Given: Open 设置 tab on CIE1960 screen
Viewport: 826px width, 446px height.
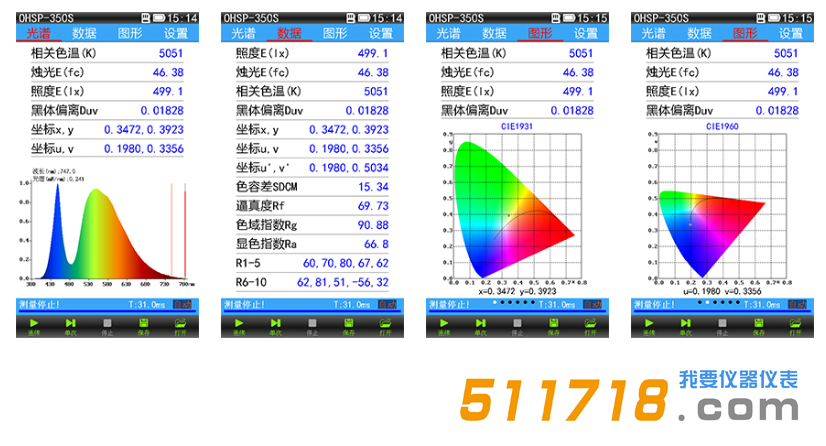Looking at the screenshot, I should (791, 34).
